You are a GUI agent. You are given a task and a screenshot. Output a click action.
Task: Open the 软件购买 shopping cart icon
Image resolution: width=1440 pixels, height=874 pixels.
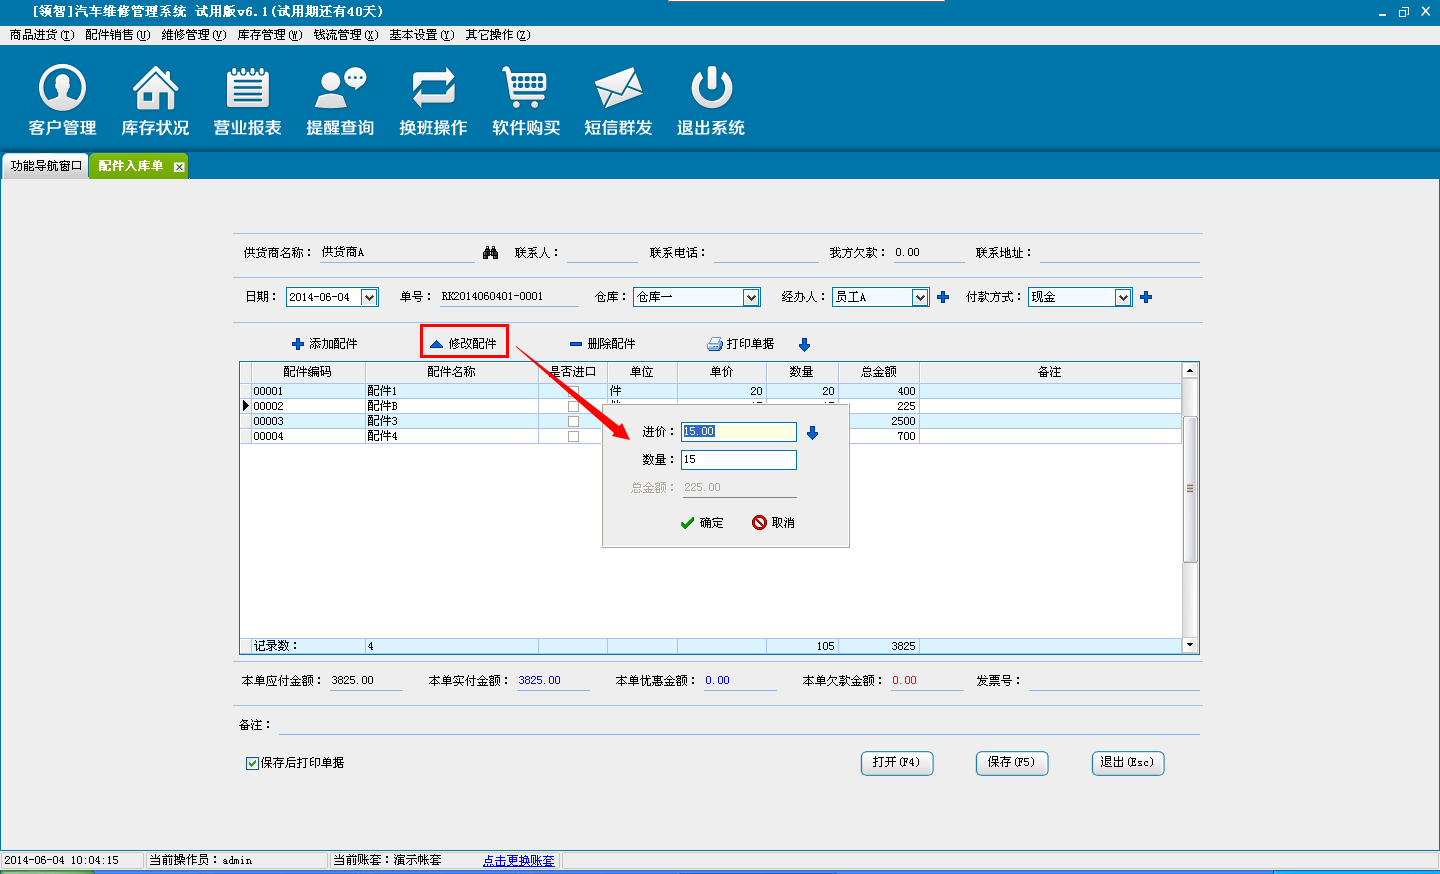525,89
